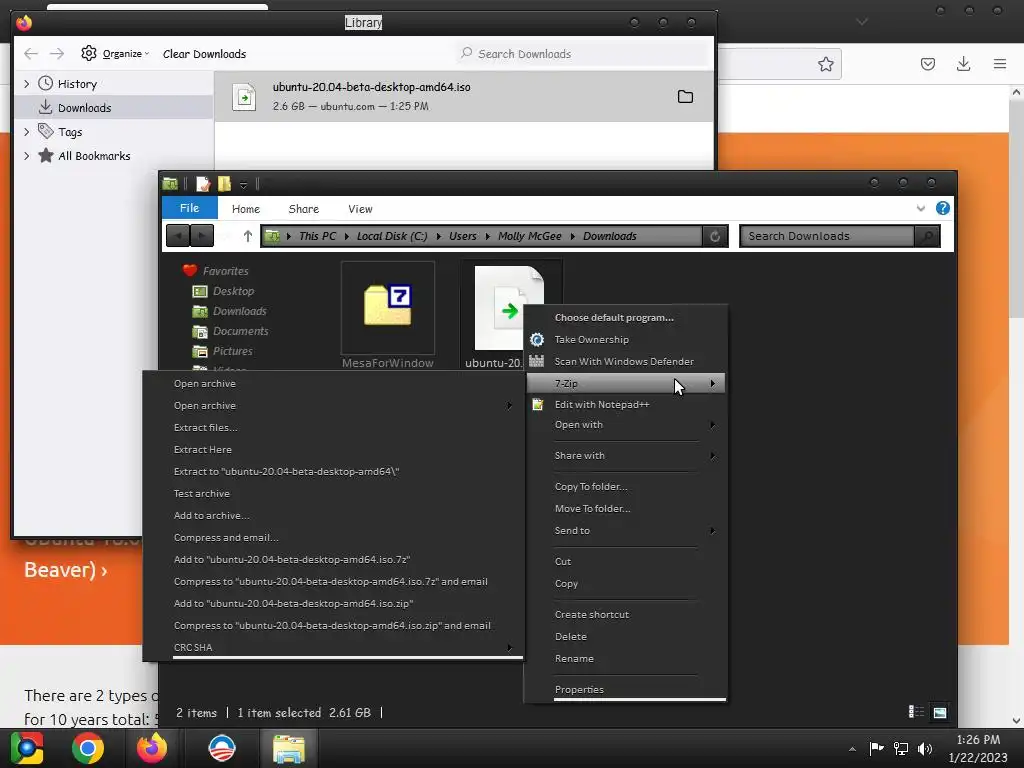Viewport: 1024px width, 768px height.
Task: Select ubuntu-20.04 iso entry in Library list
Action: click(464, 96)
